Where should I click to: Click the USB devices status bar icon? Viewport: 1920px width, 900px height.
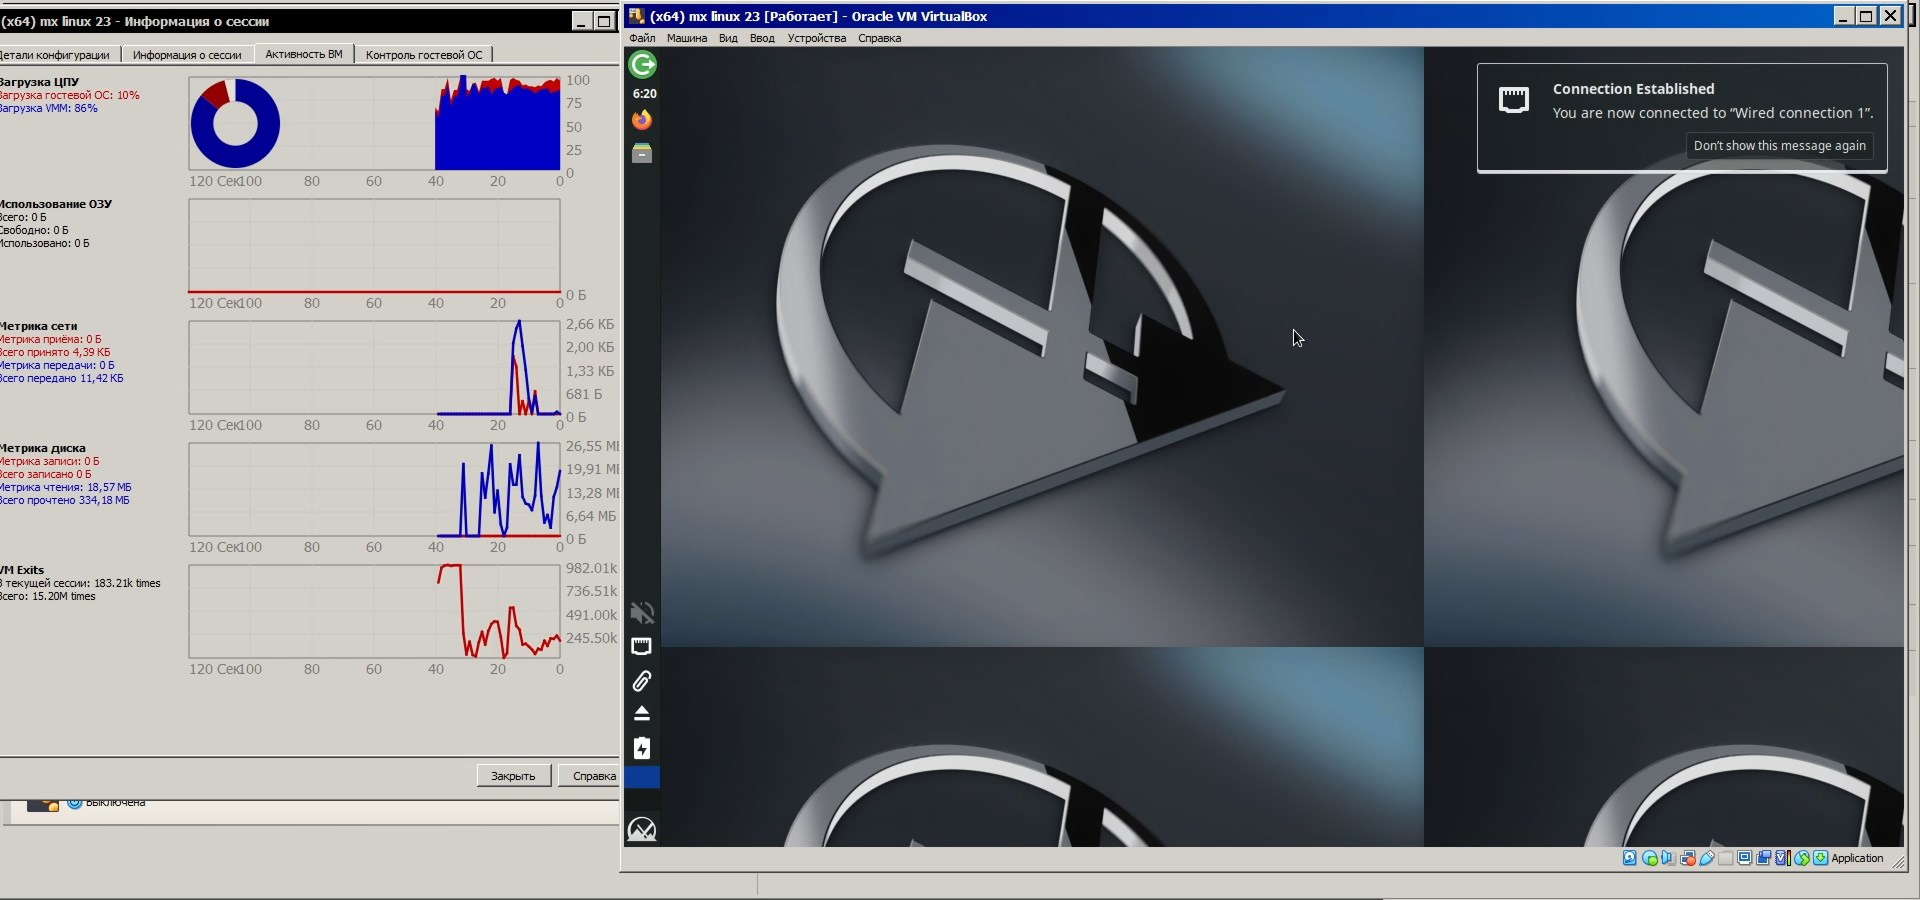point(1707,858)
